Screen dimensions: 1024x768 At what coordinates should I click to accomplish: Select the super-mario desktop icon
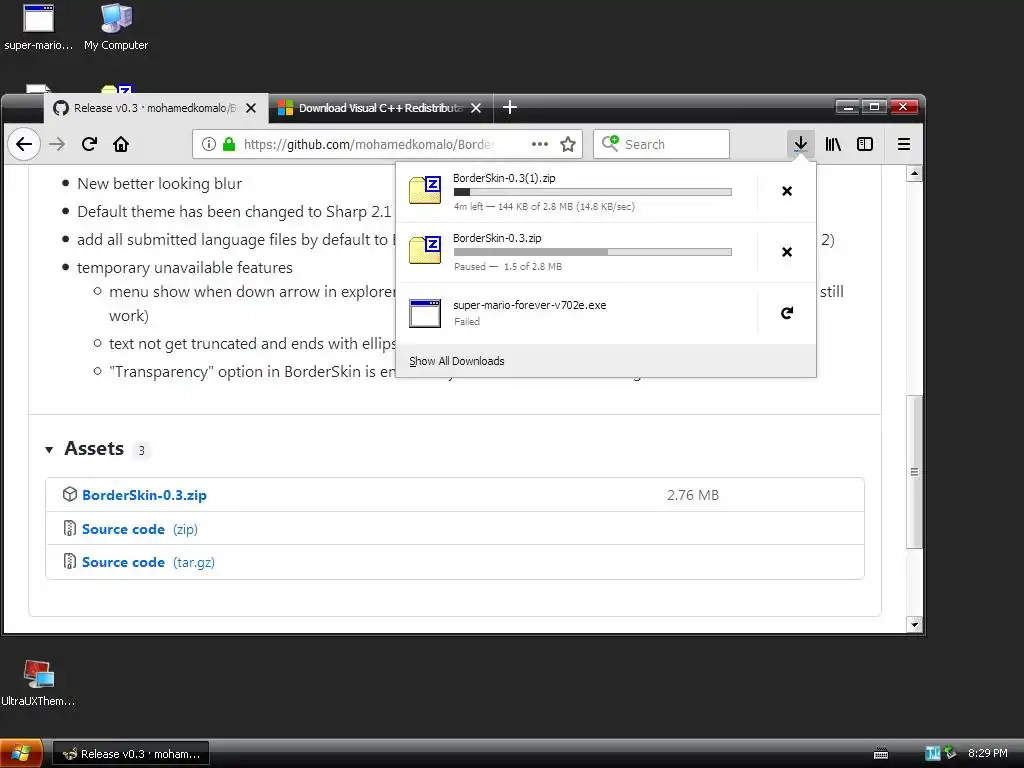tap(39, 27)
